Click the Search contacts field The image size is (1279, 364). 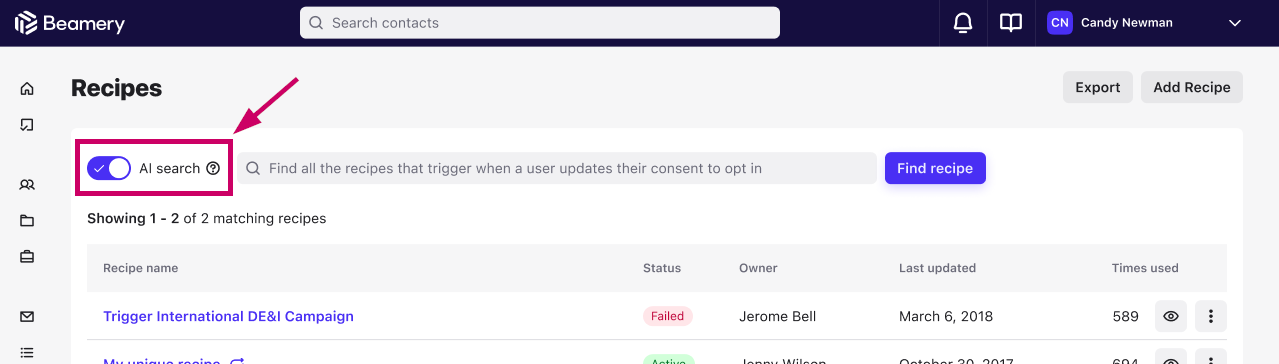pyautogui.click(x=540, y=23)
